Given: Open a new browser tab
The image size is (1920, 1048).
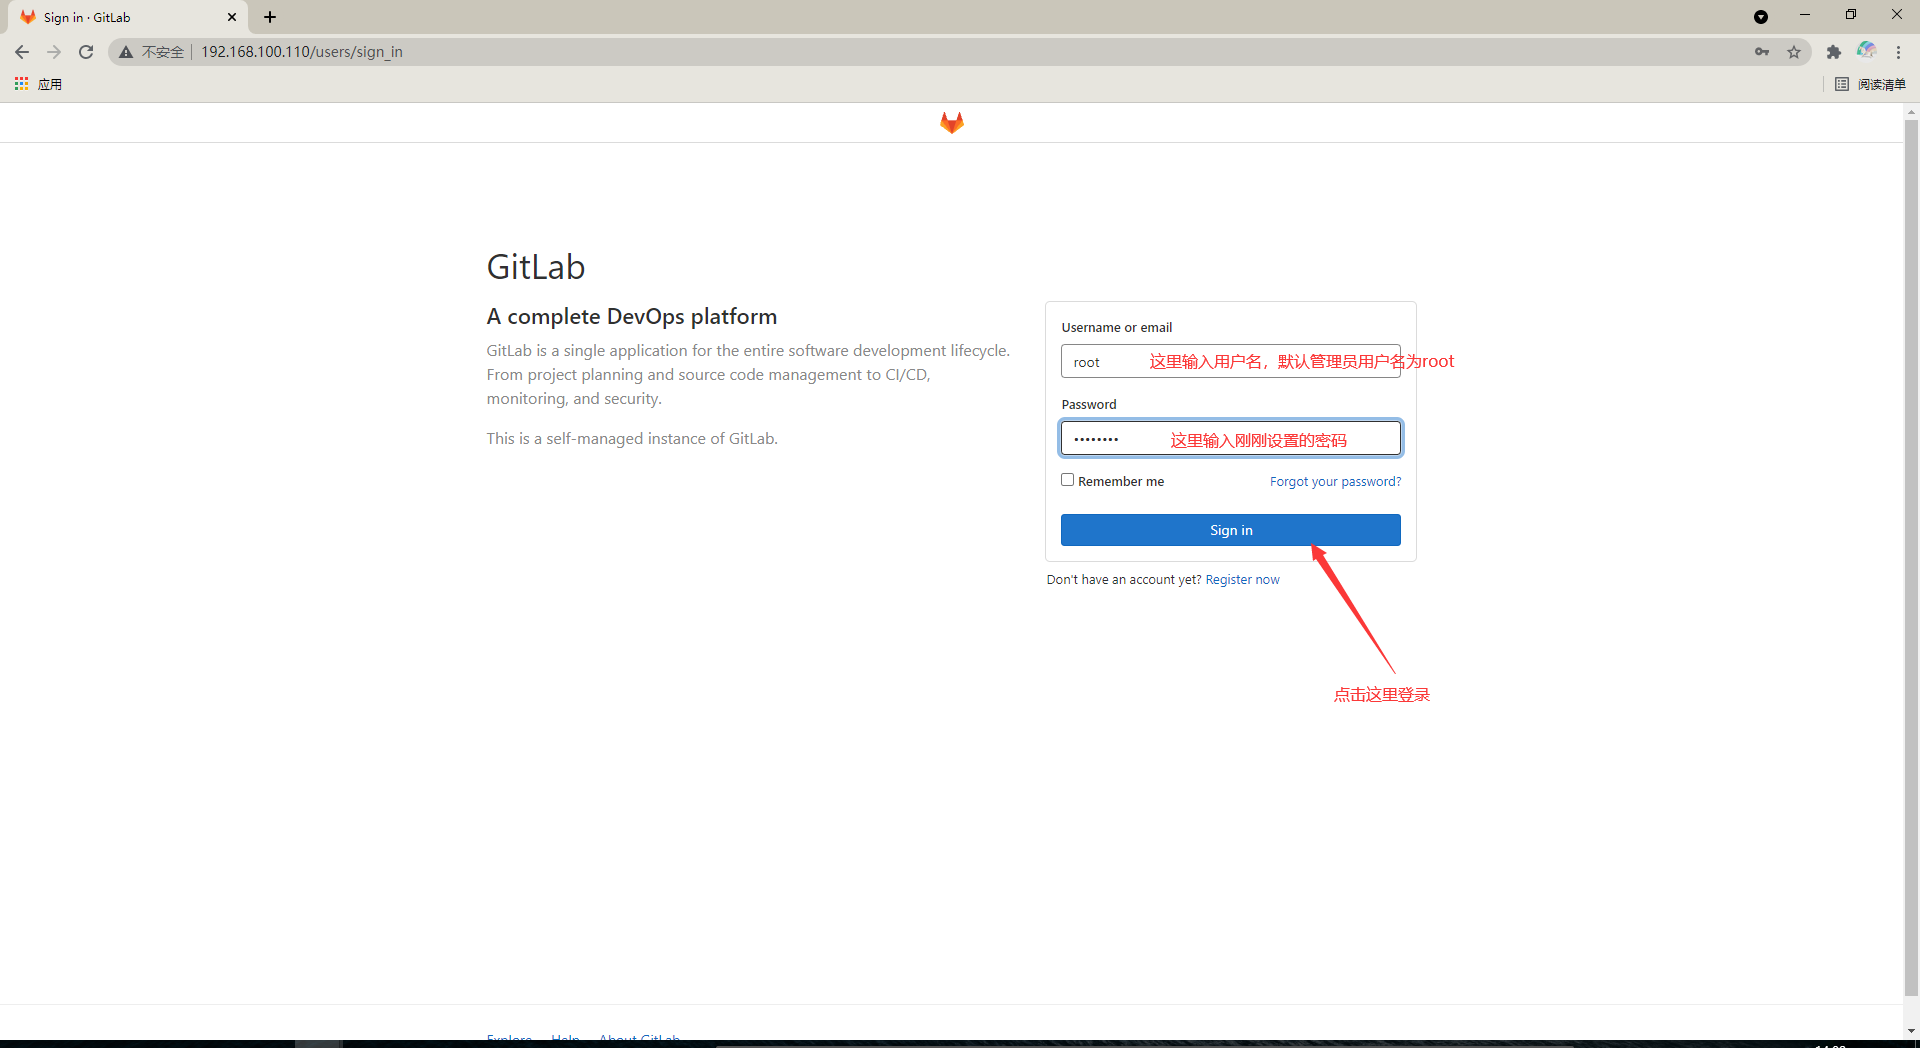Looking at the screenshot, I should pos(270,17).
